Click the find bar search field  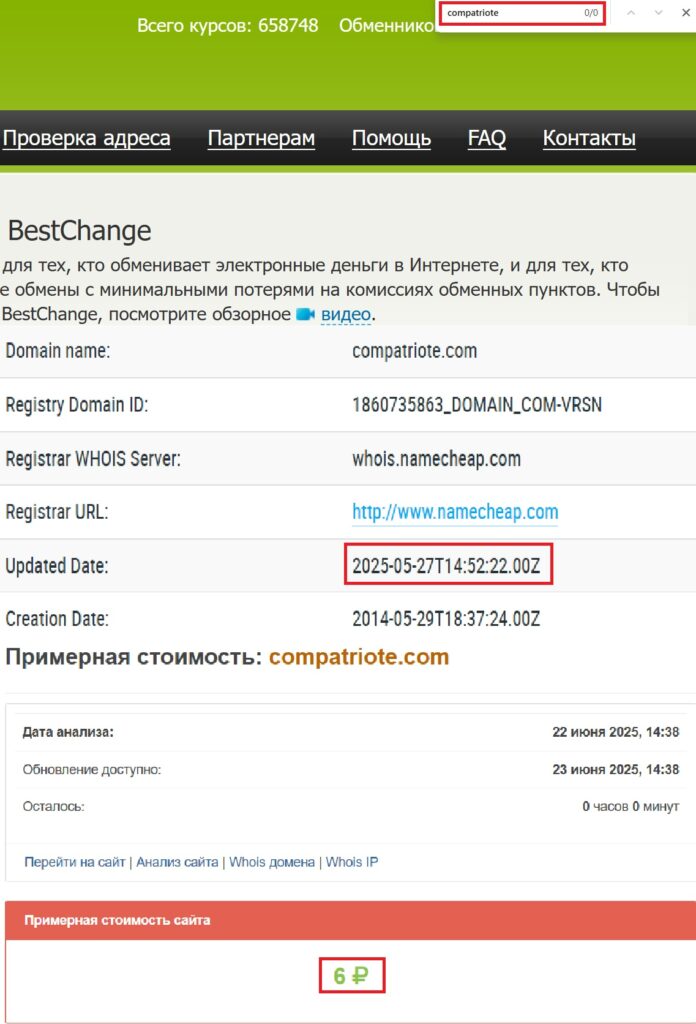click(x=510, y=13)
